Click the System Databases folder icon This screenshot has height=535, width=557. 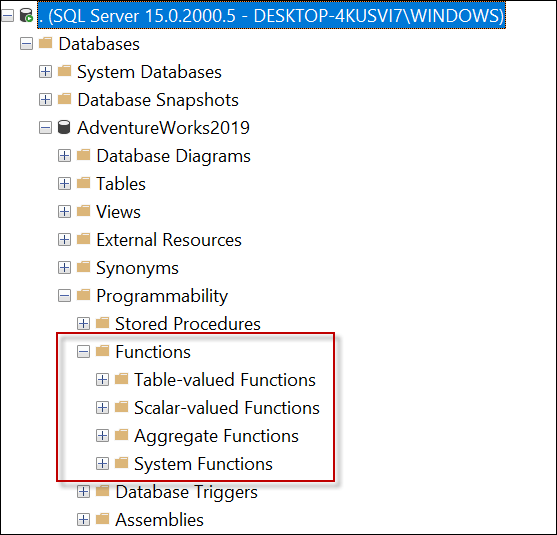click(64, 71)
